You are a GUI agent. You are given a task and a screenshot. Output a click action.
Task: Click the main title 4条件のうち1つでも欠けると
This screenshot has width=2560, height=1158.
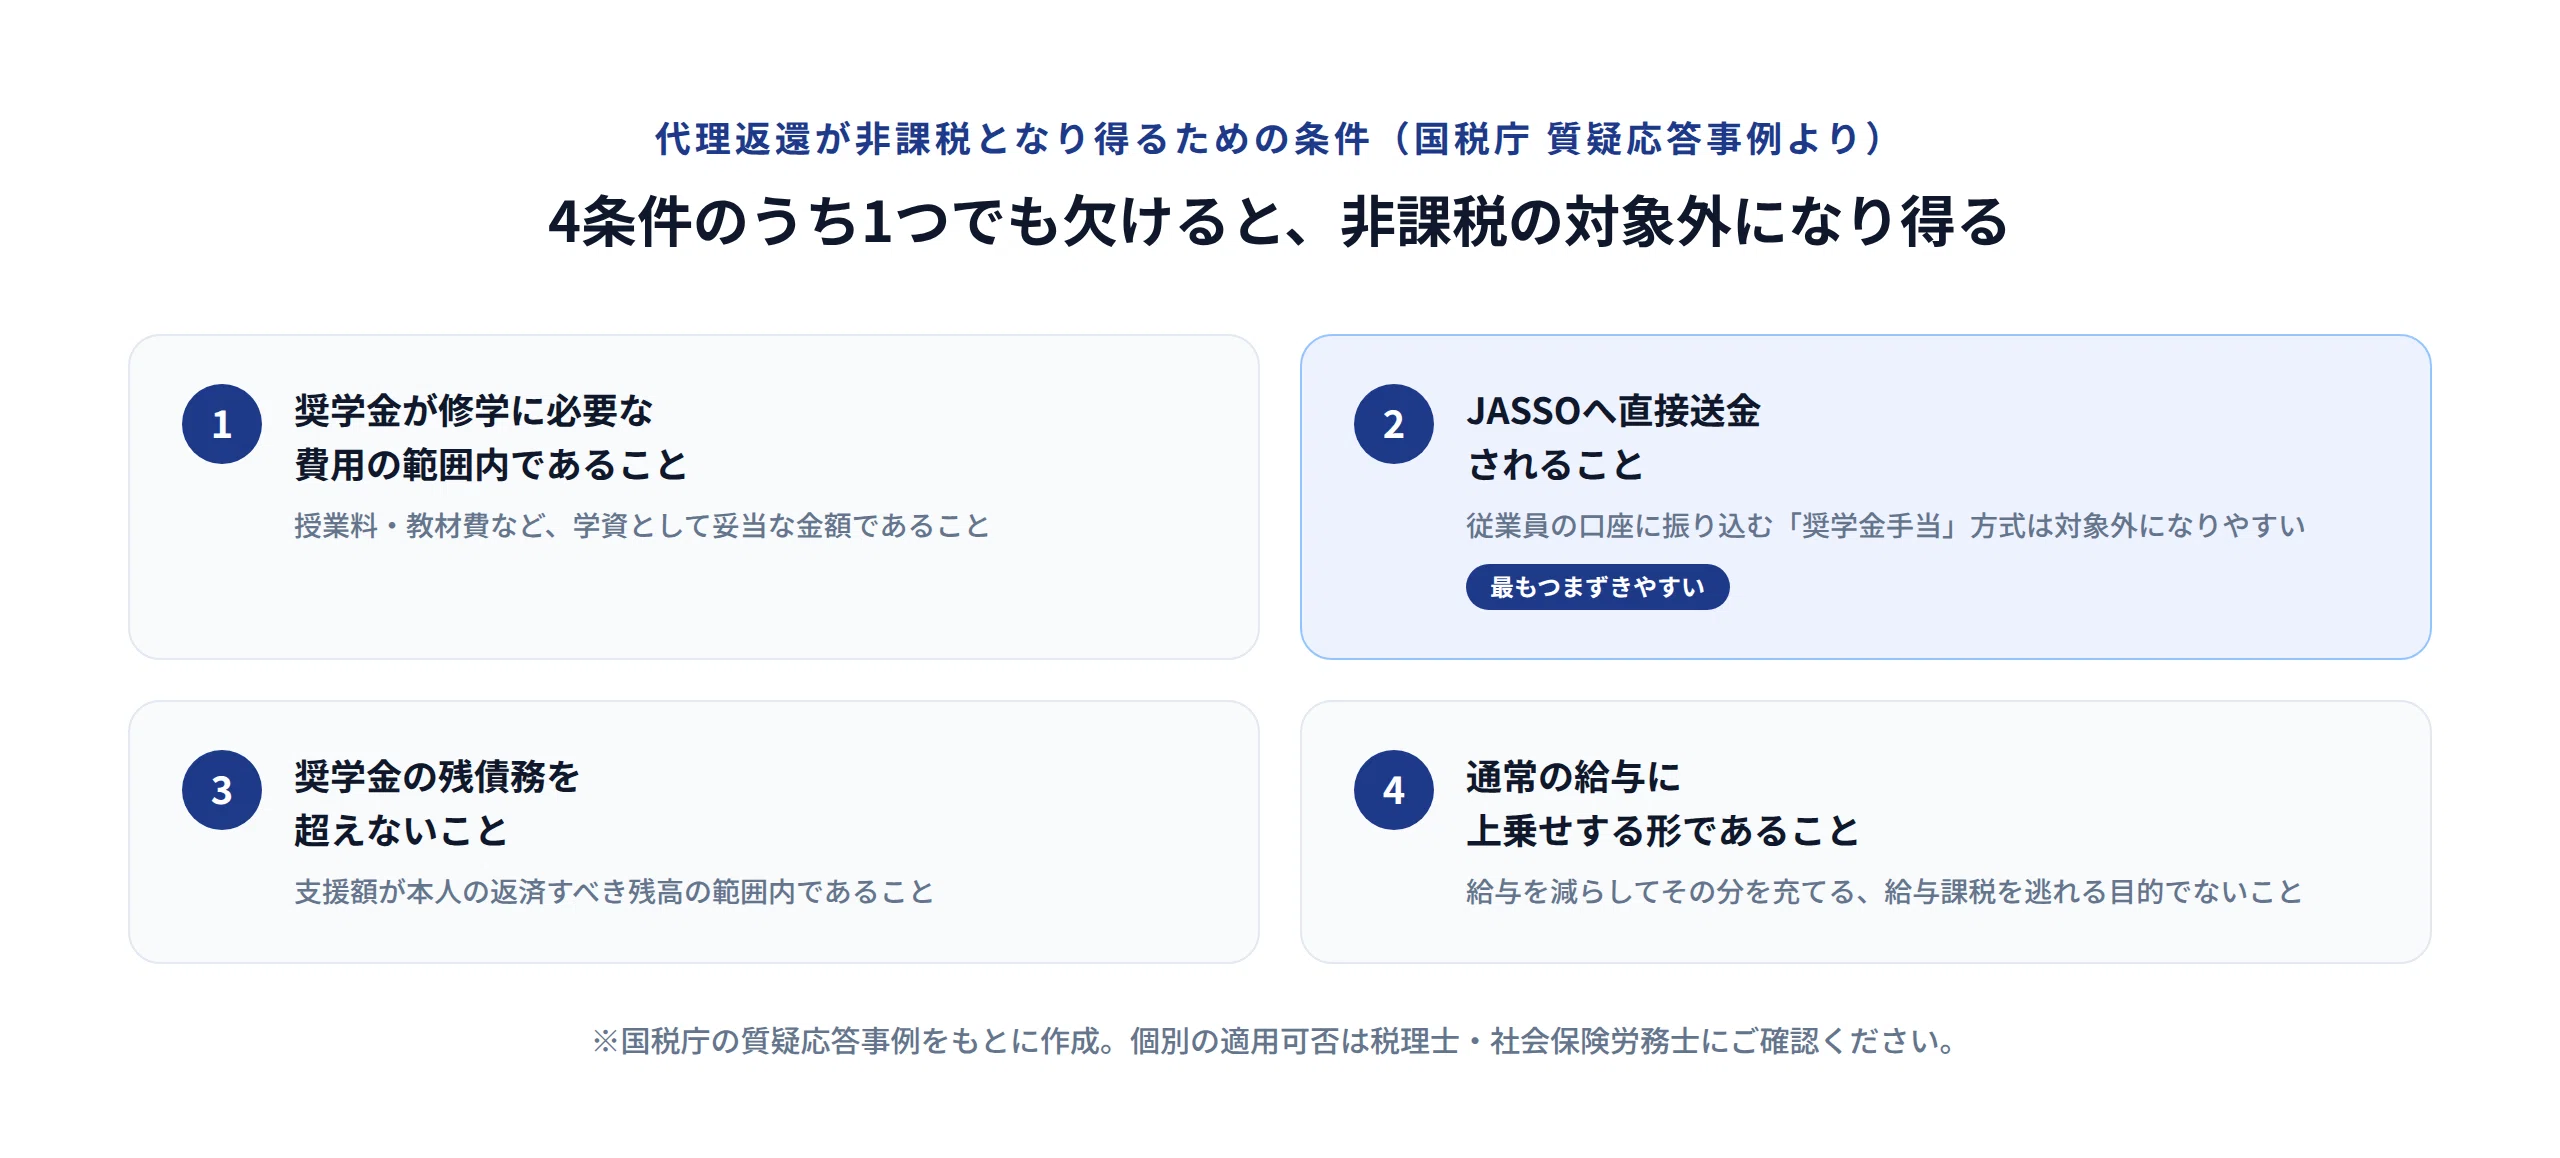pos(1279,221)
